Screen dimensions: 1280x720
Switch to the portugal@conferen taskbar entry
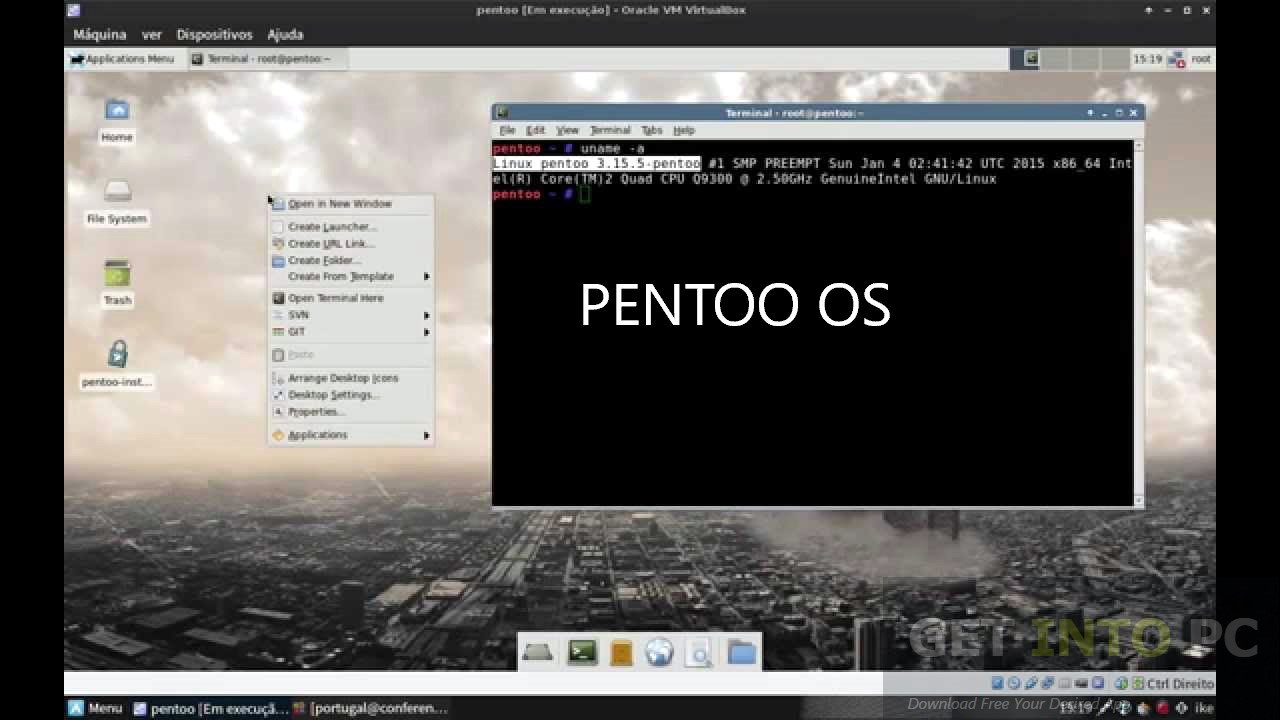(370, 708)
